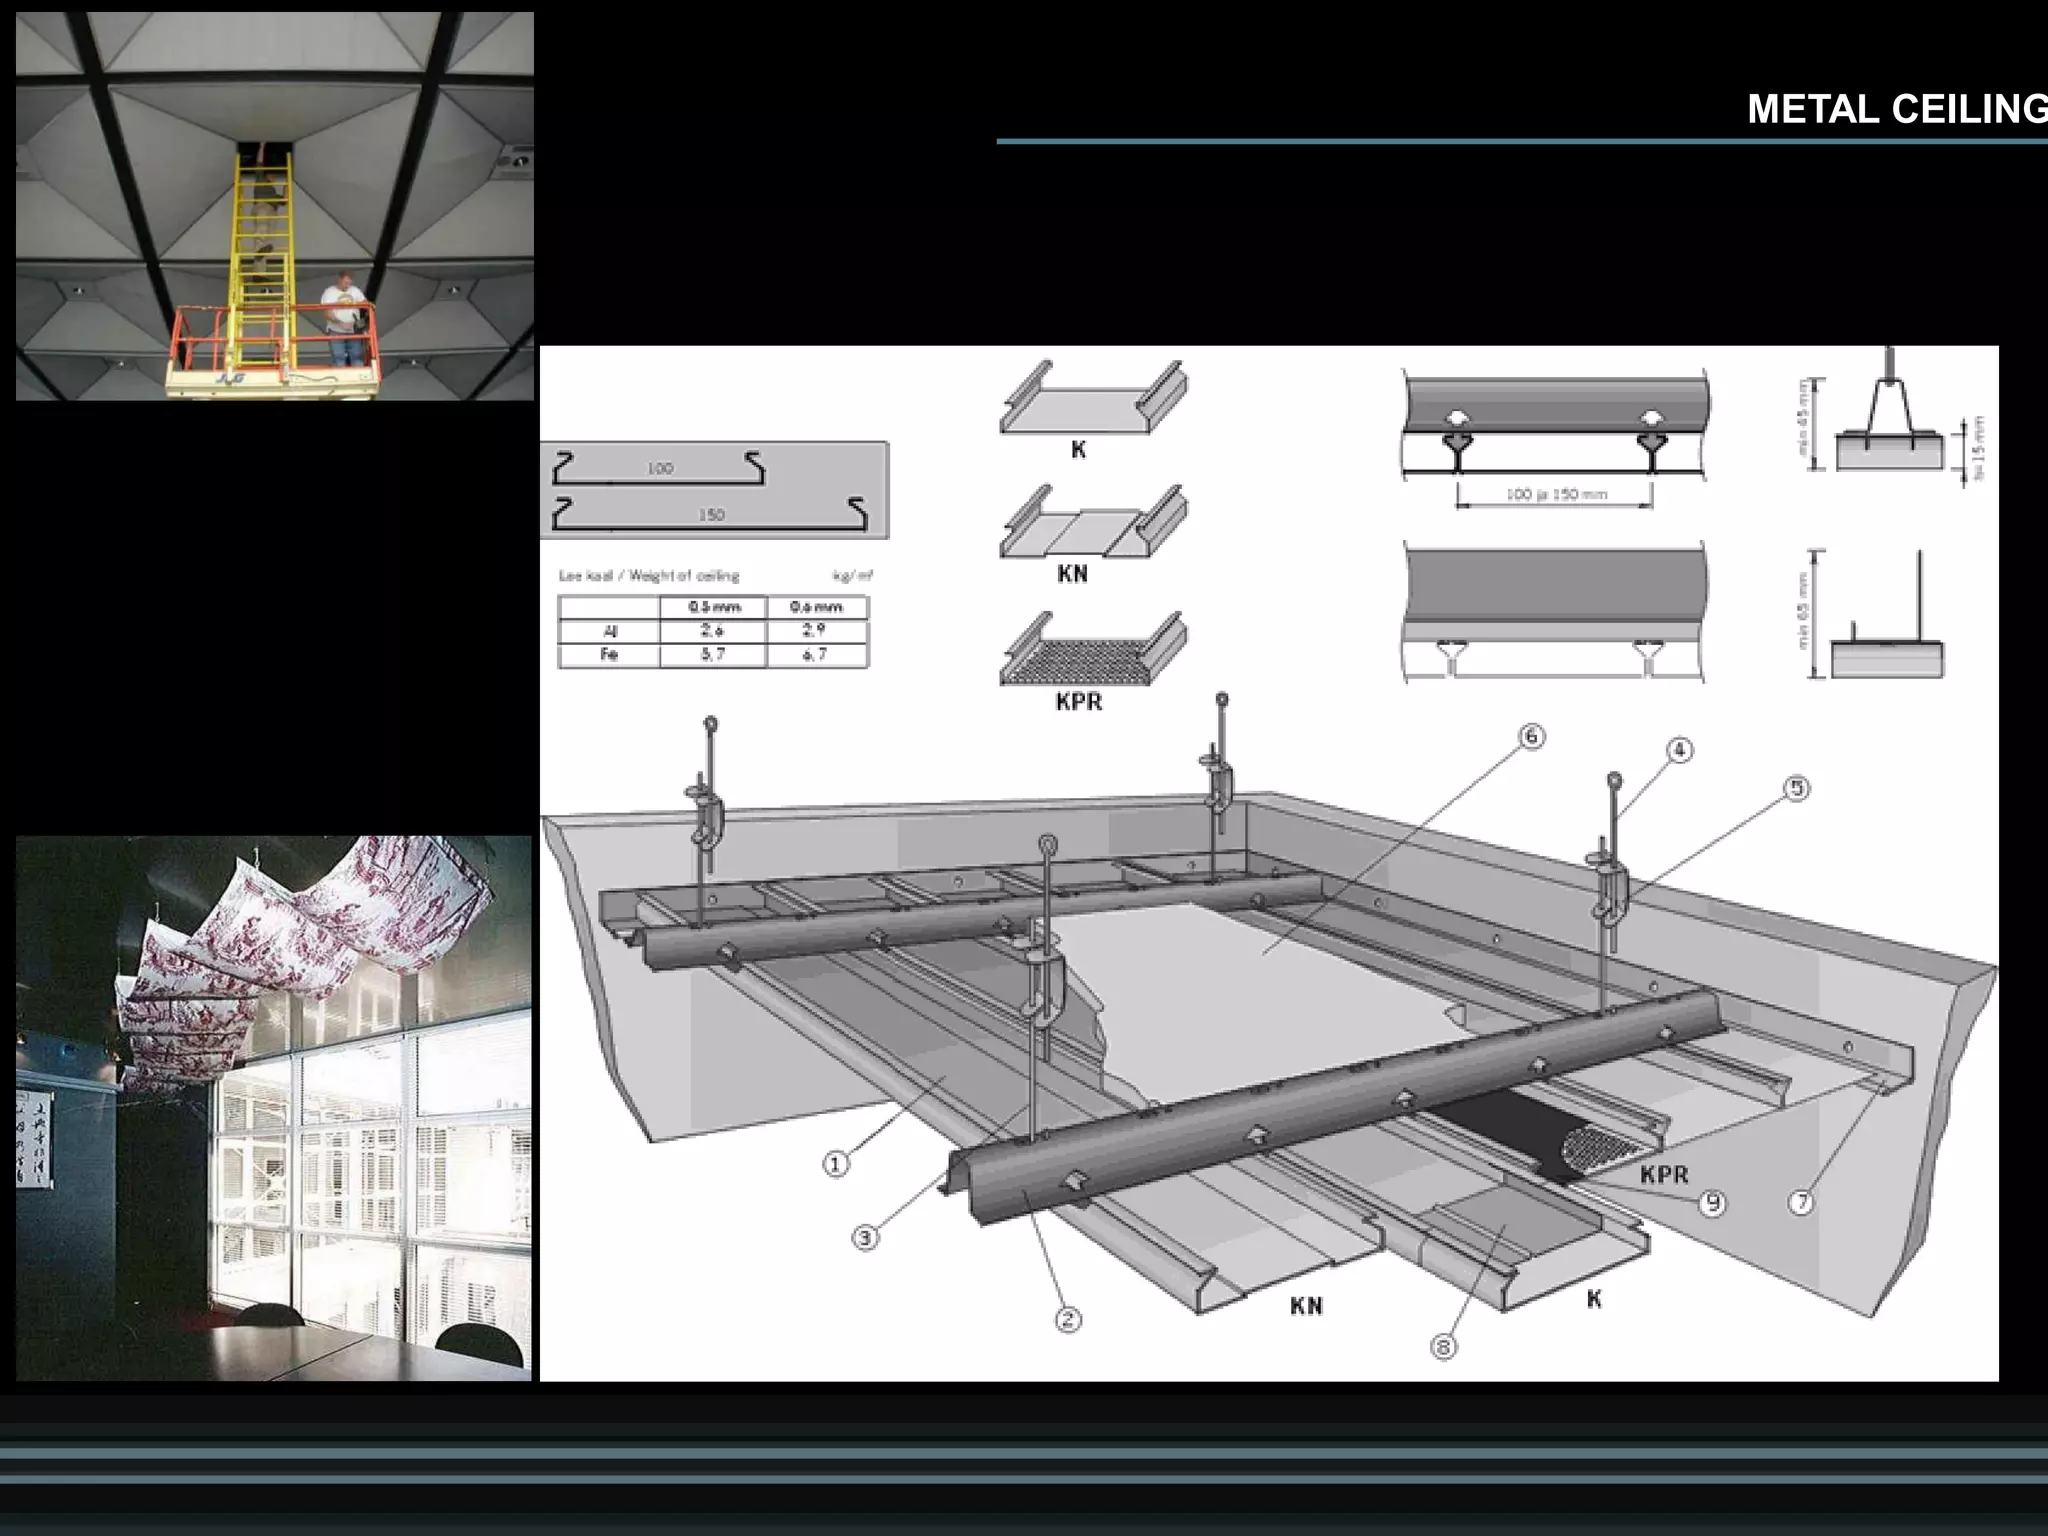Click the Al row in weight table
2048x1536 pixels.
(x=712, y=631)
